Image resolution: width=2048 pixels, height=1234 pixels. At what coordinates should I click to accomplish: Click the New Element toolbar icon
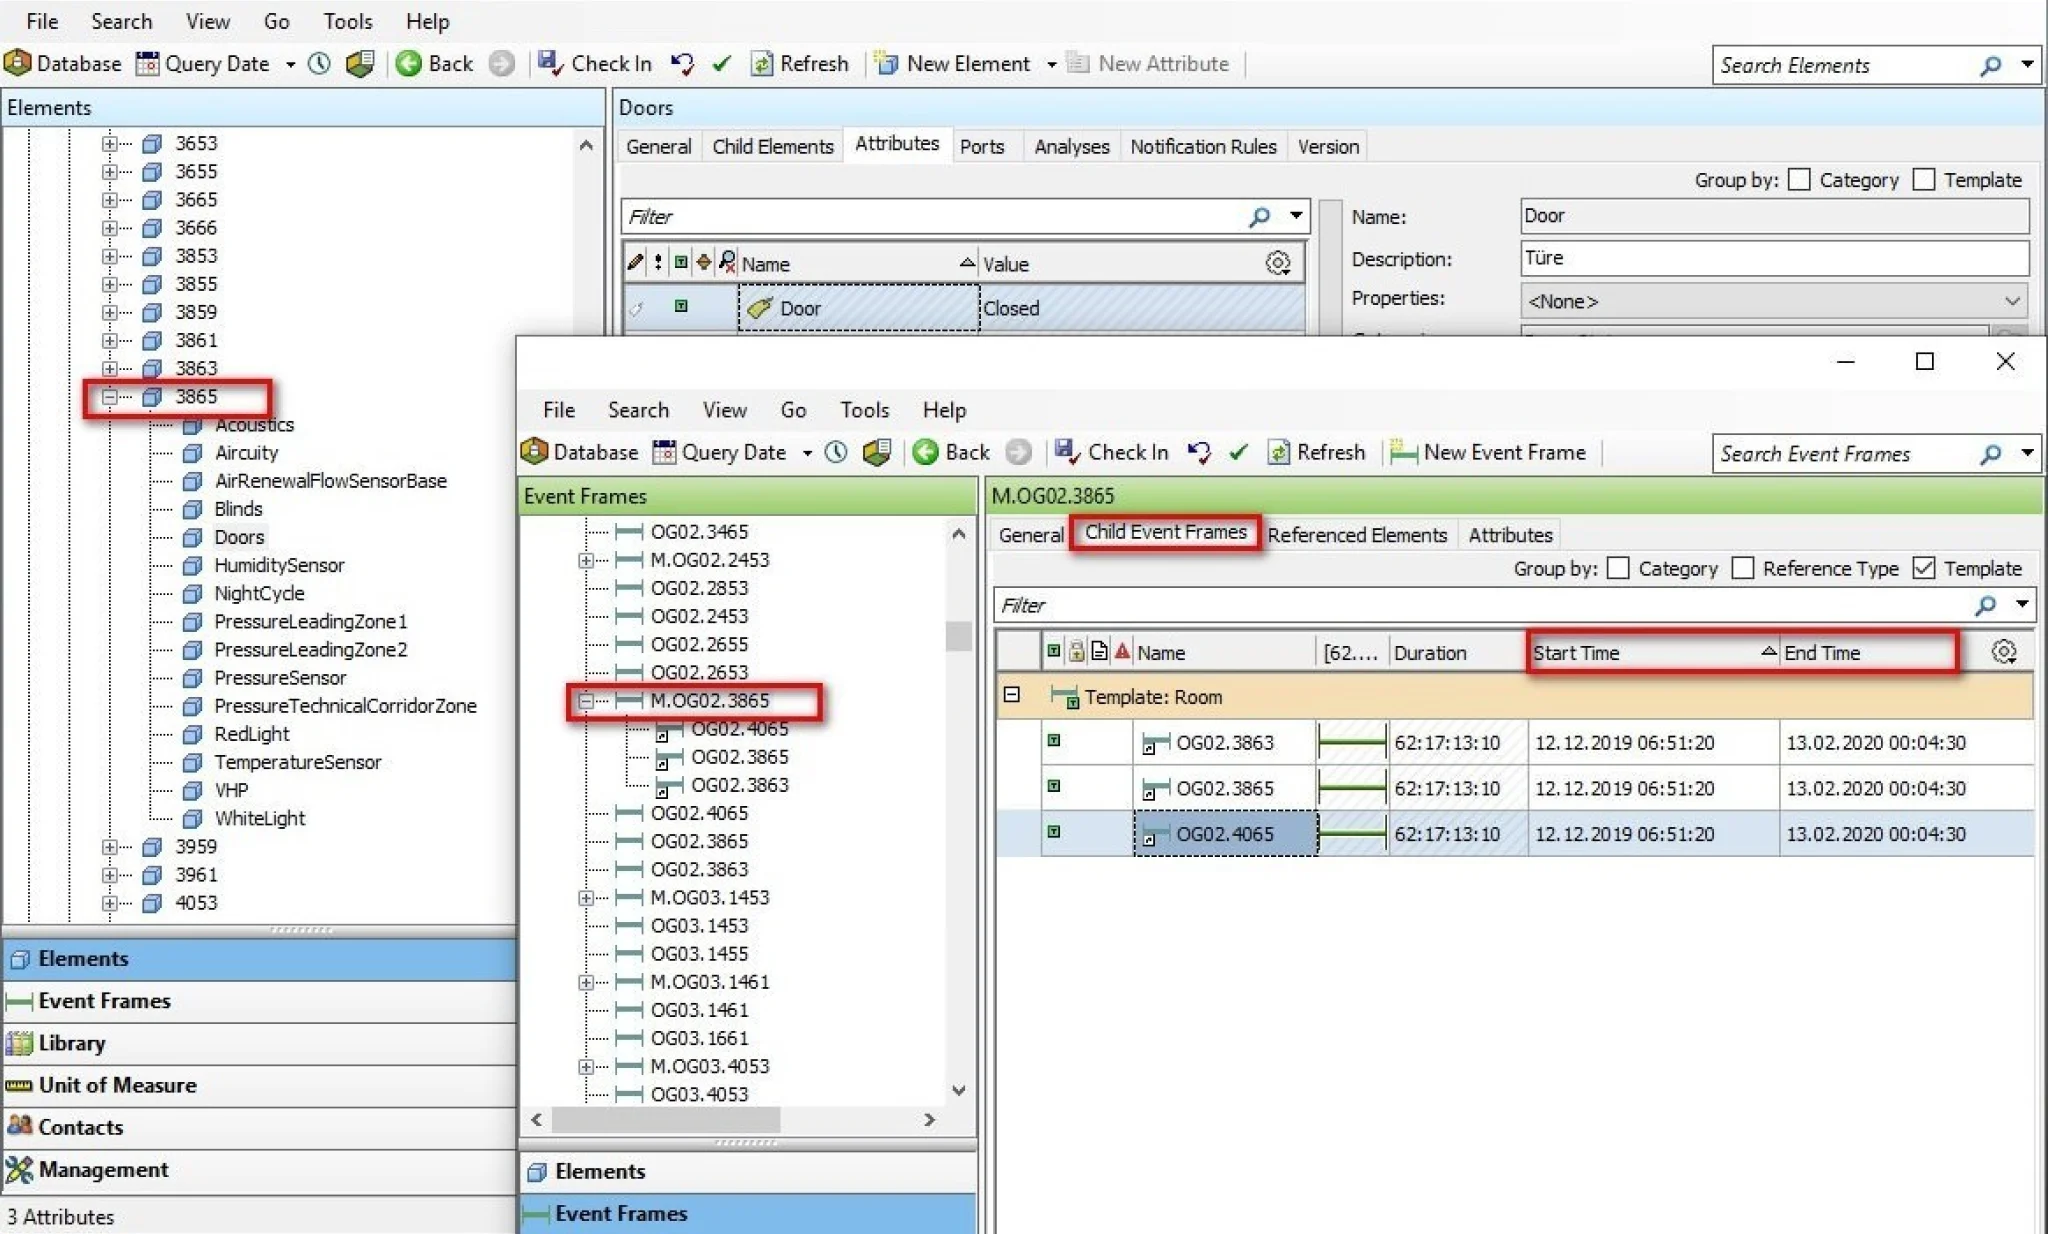886,63
